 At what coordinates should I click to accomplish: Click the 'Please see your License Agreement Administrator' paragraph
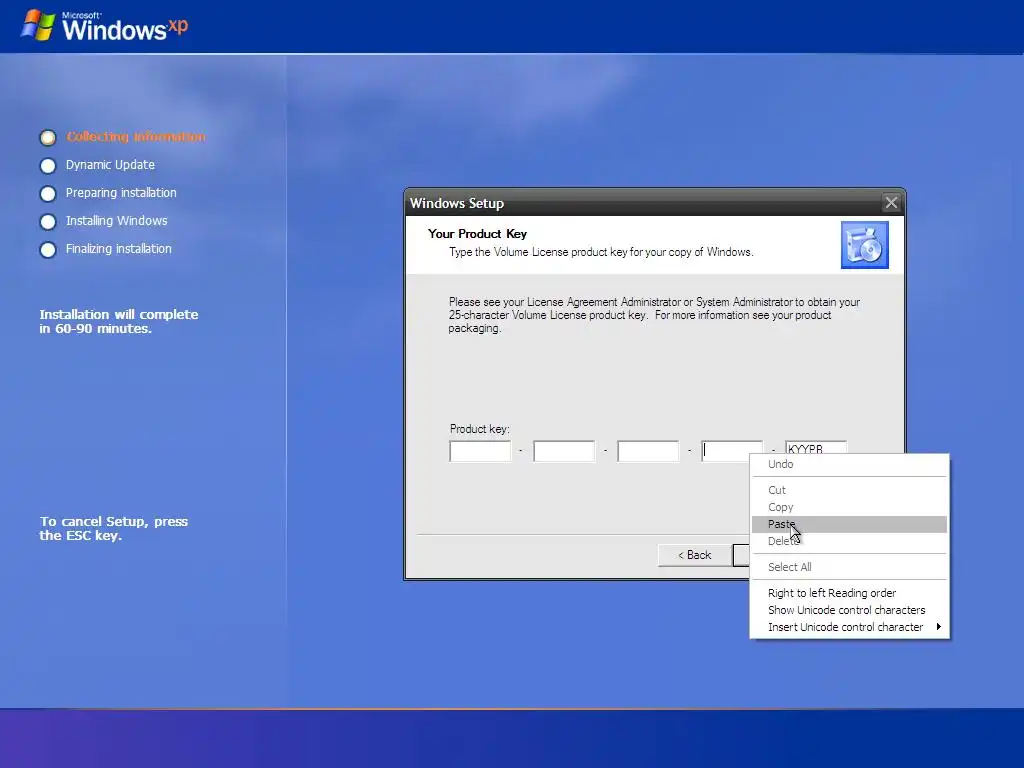[654, 315]
